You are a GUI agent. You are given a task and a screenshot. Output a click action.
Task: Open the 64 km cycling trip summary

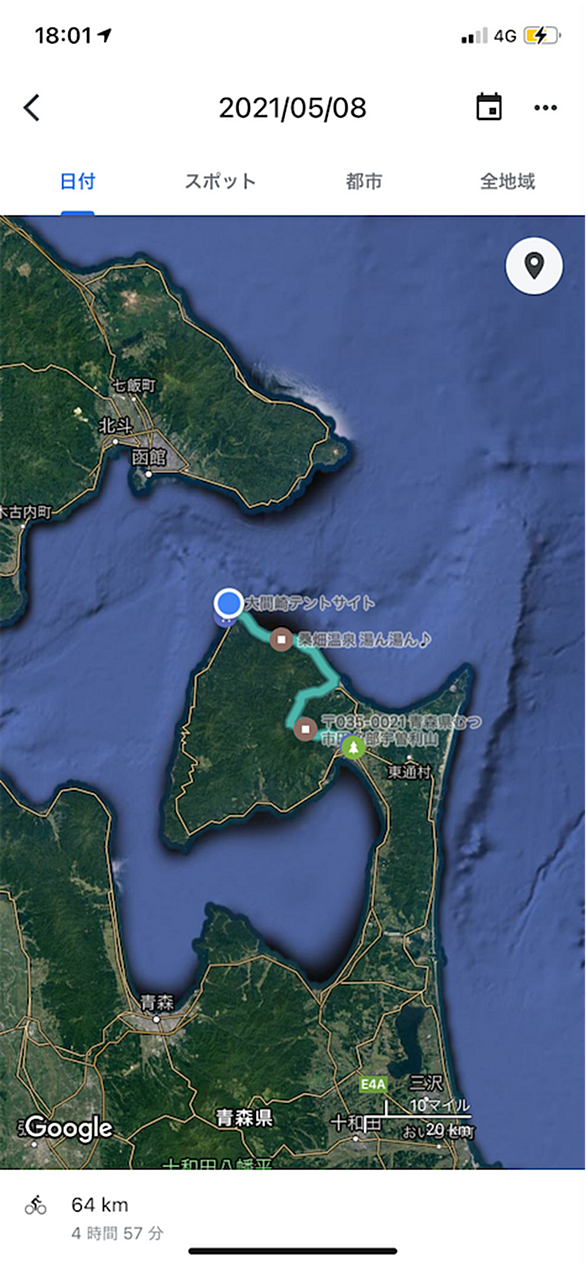pos(293,1216)
